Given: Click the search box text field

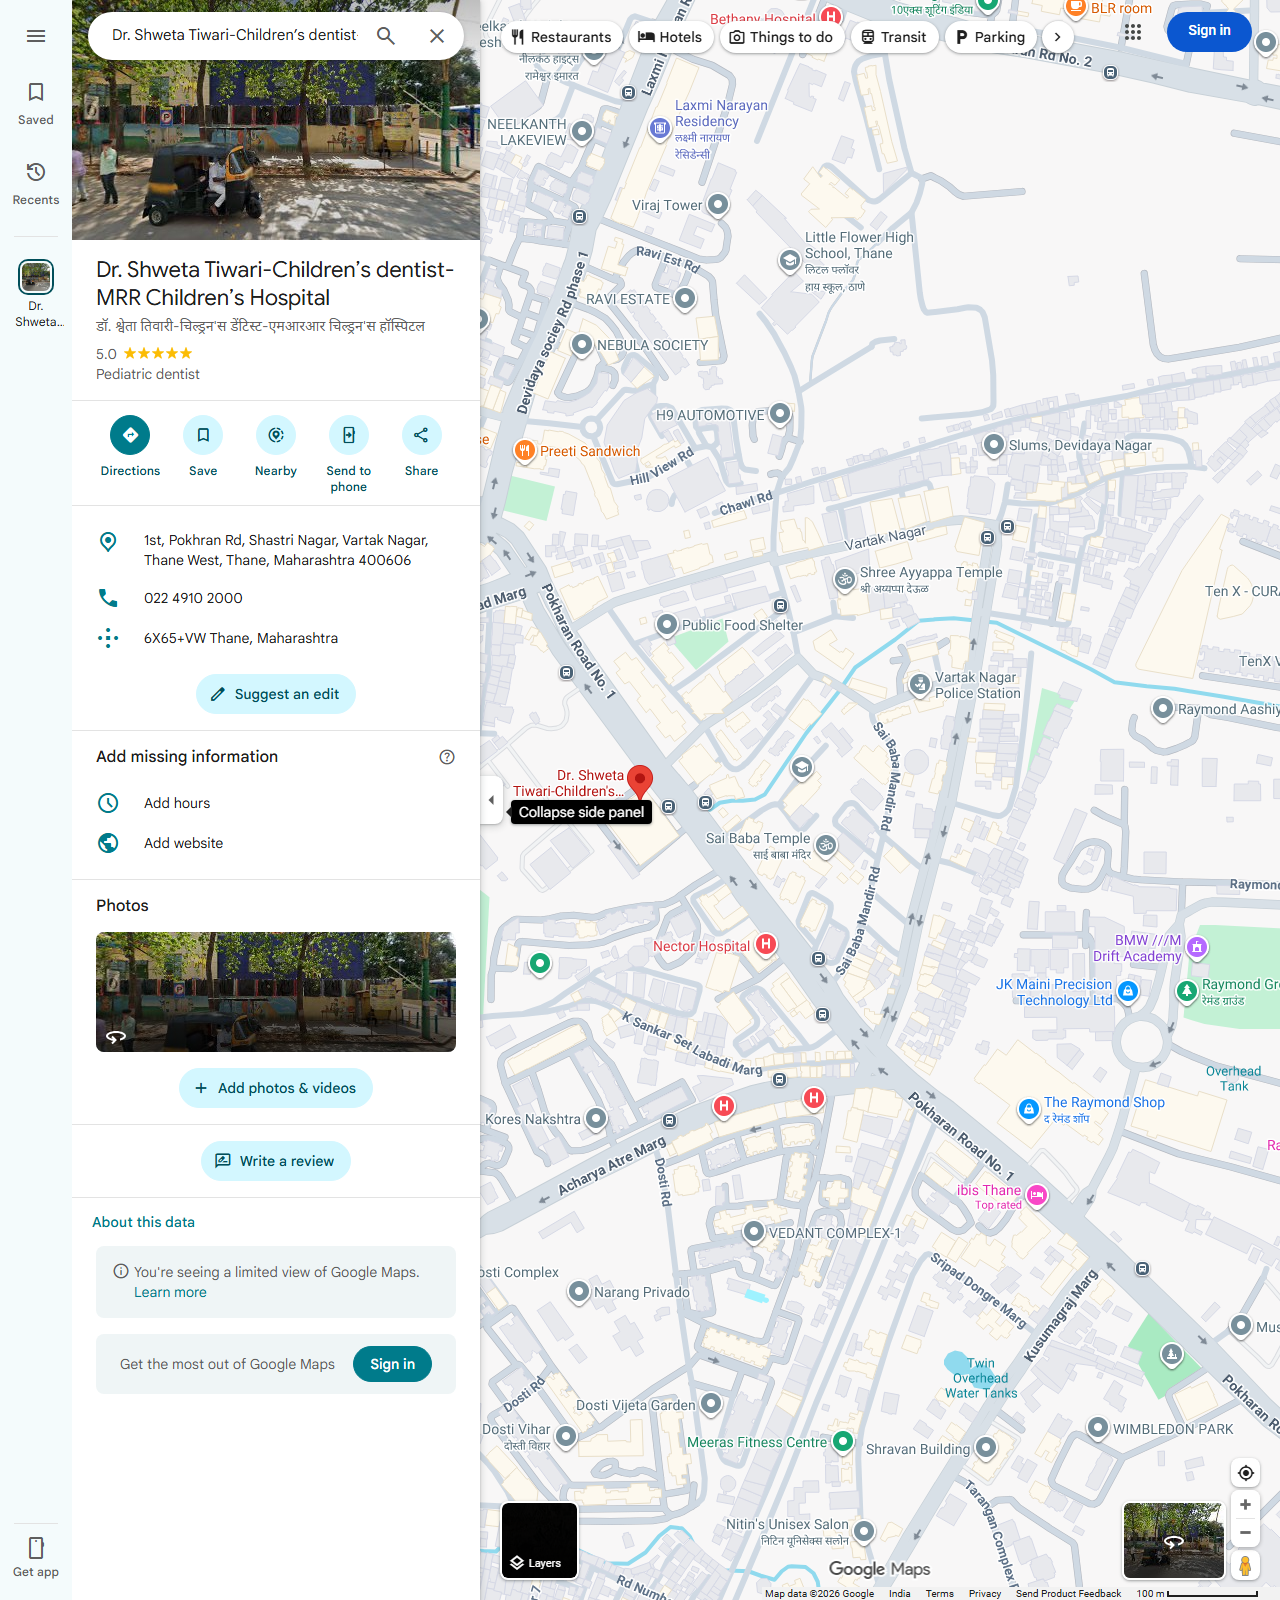Looking at the screenshot, I should tap(234, 35).
